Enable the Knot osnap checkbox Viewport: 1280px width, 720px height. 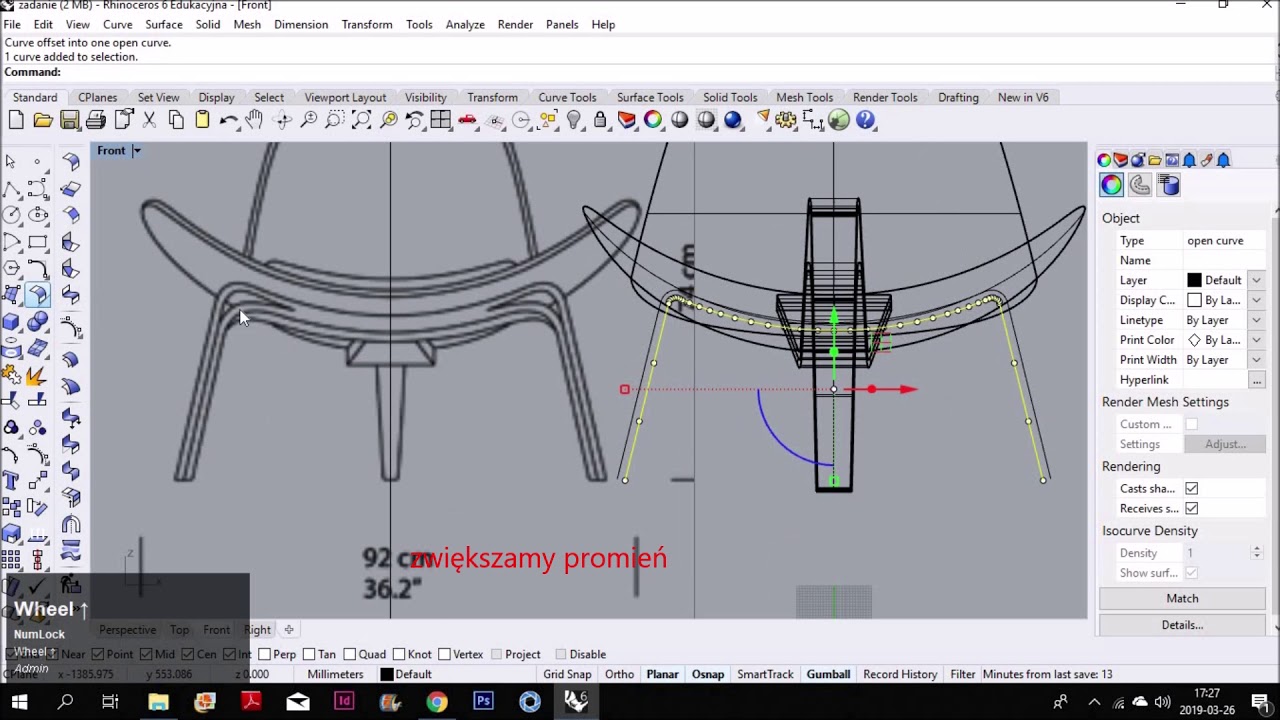click(399, 654)
